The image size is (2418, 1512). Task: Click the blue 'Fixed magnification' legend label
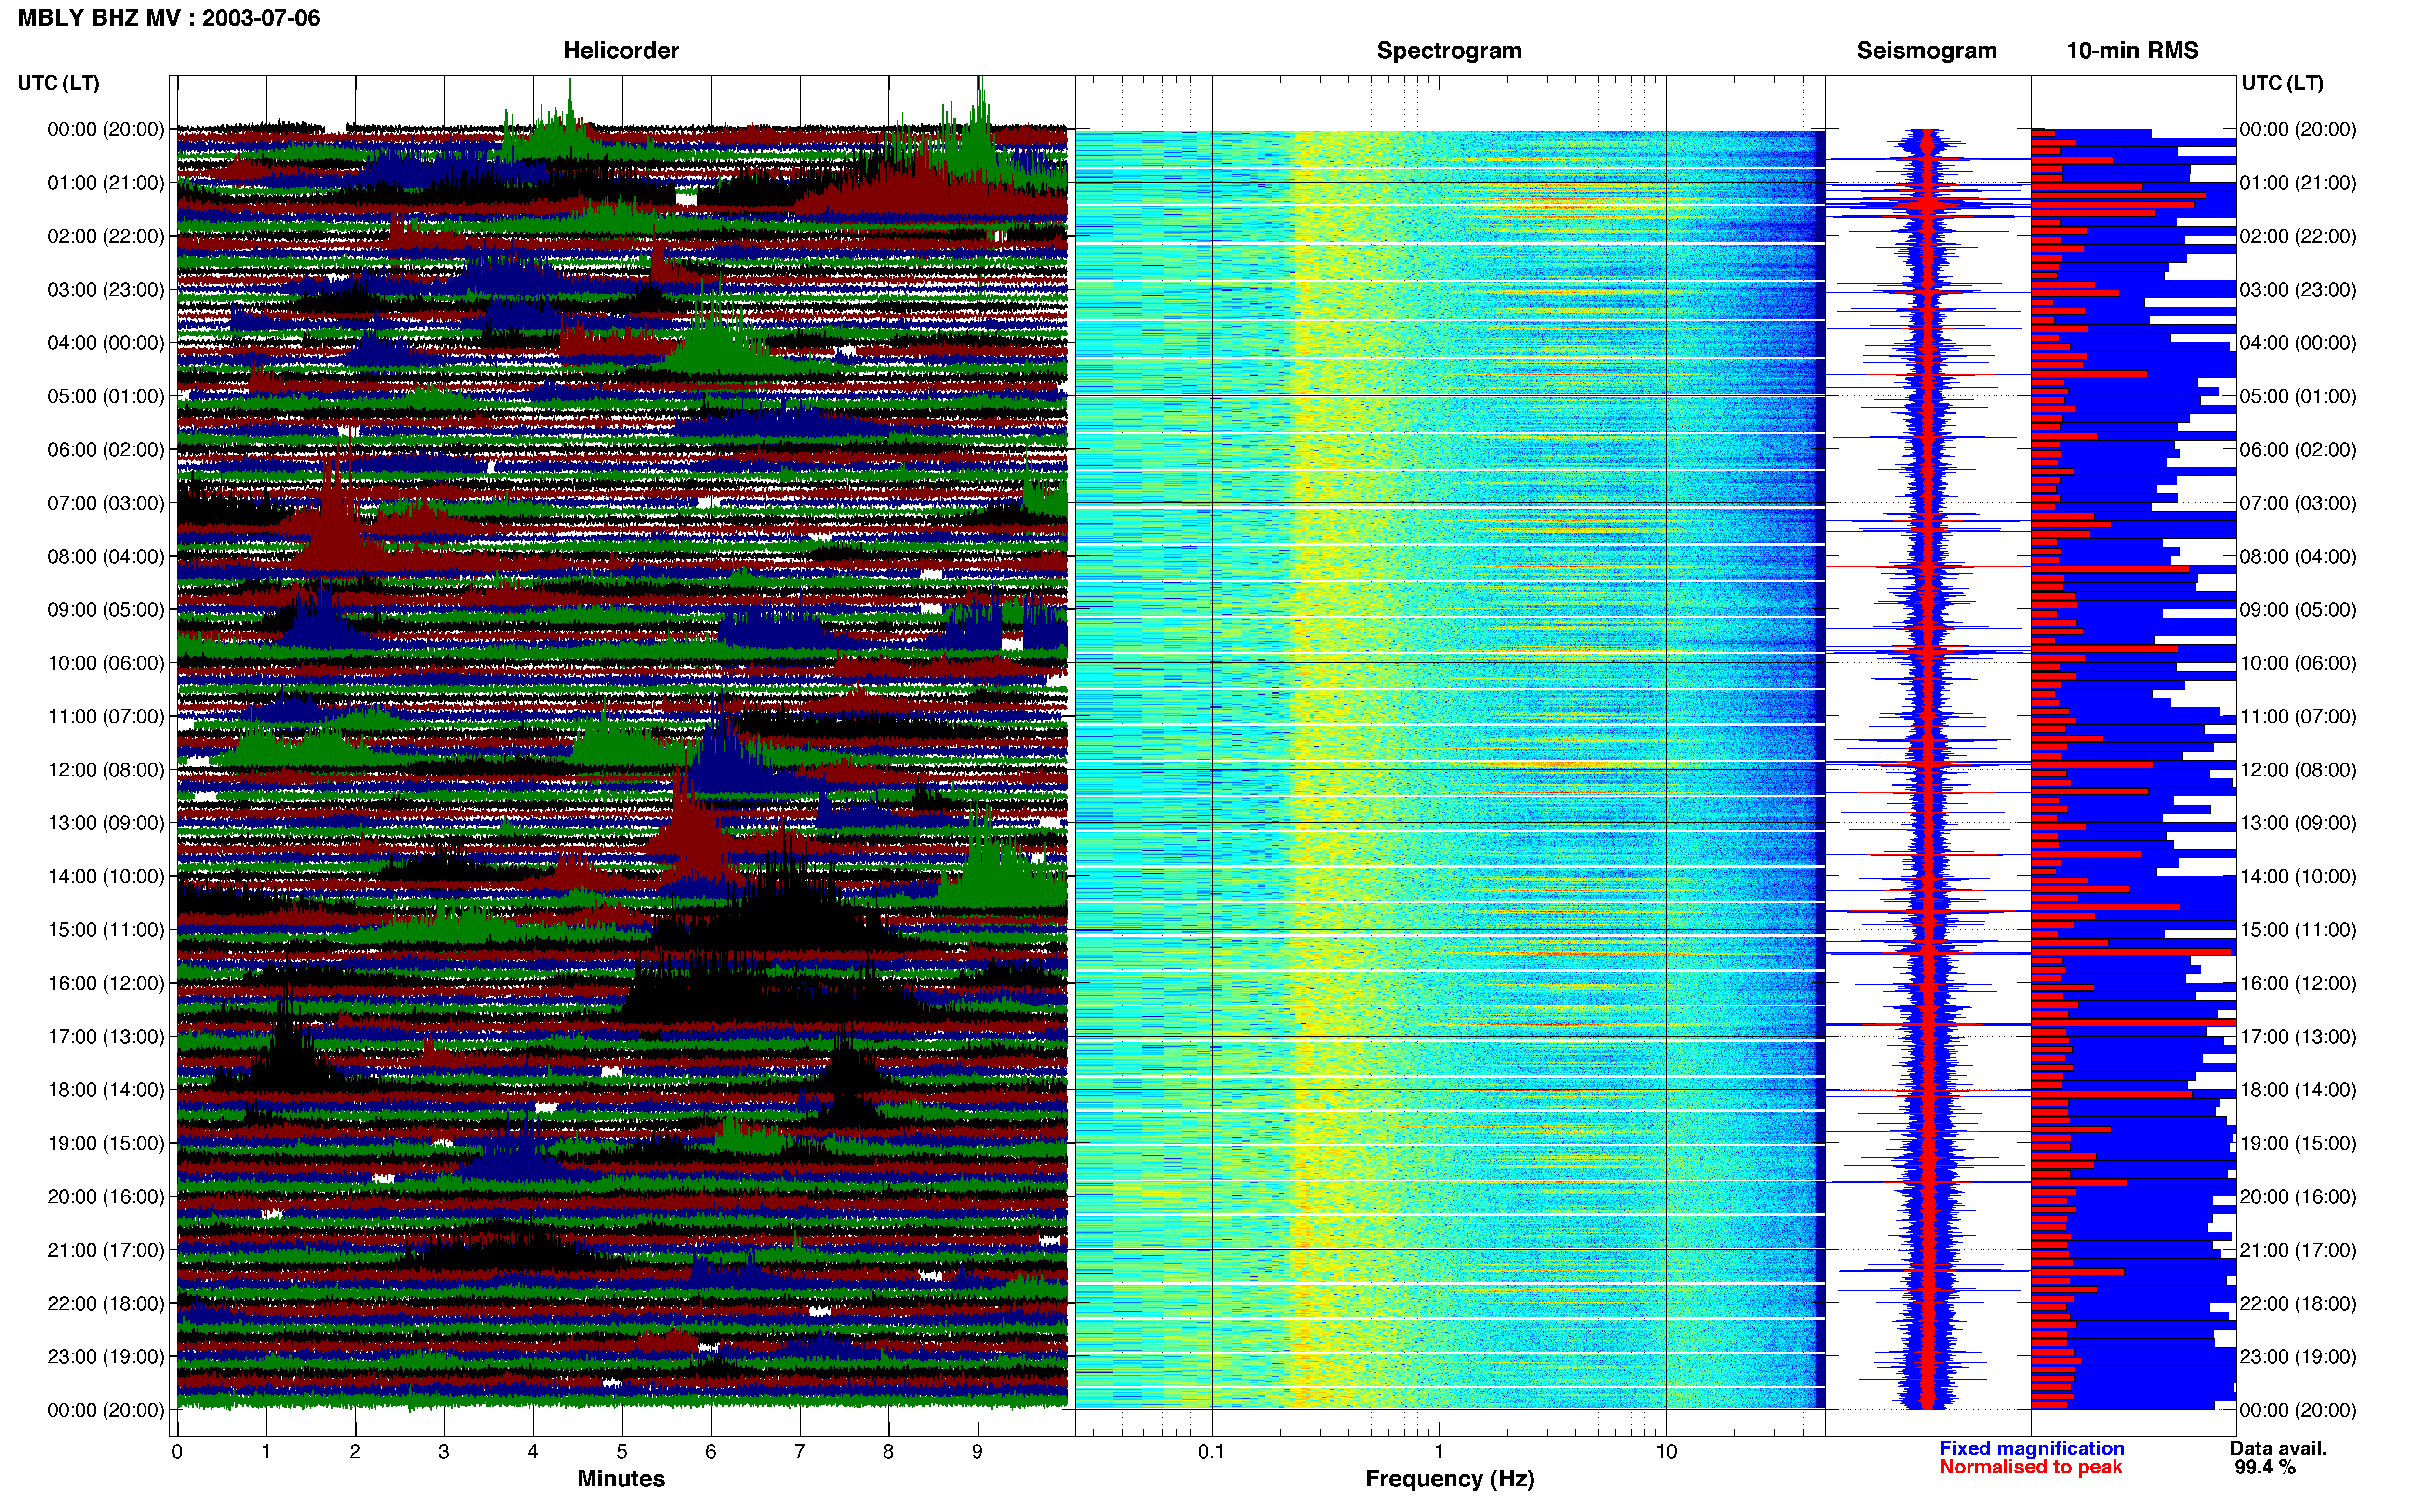[x=2032, y=1448]
